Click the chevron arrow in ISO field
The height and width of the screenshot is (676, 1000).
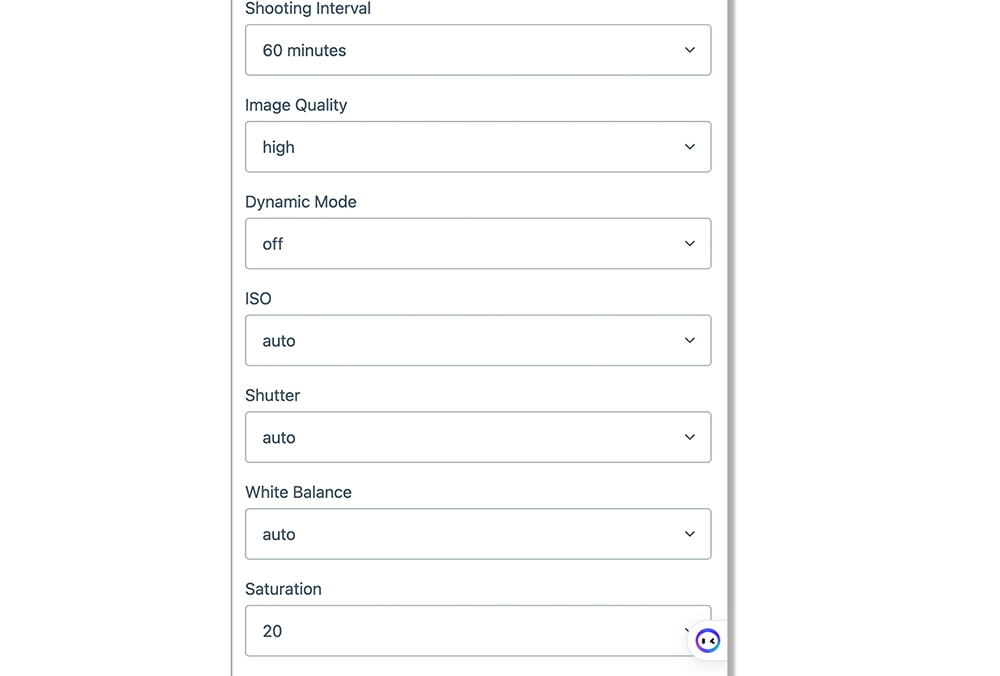coord(690,341)
